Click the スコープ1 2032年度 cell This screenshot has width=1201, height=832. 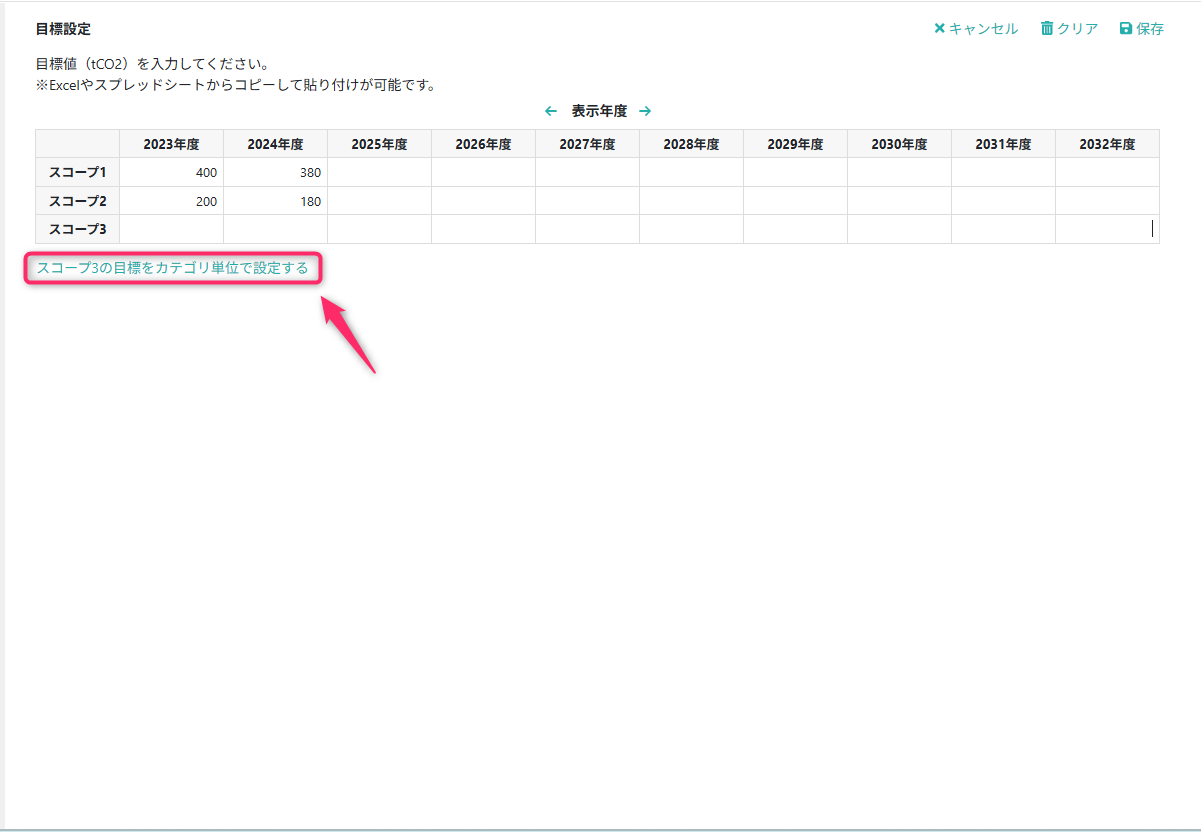[1107, 172]
